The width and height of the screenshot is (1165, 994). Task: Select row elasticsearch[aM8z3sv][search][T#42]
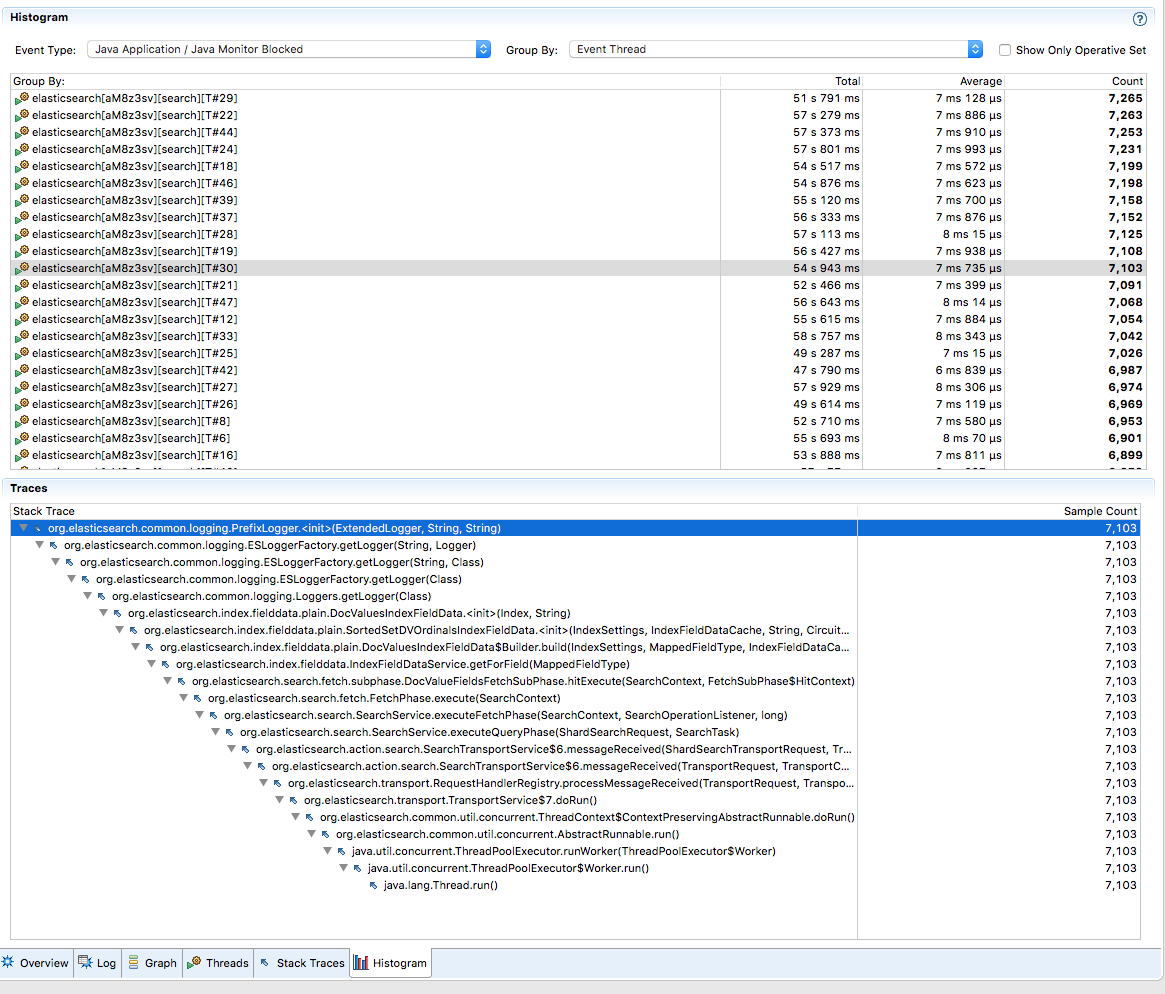pos(578,370)
